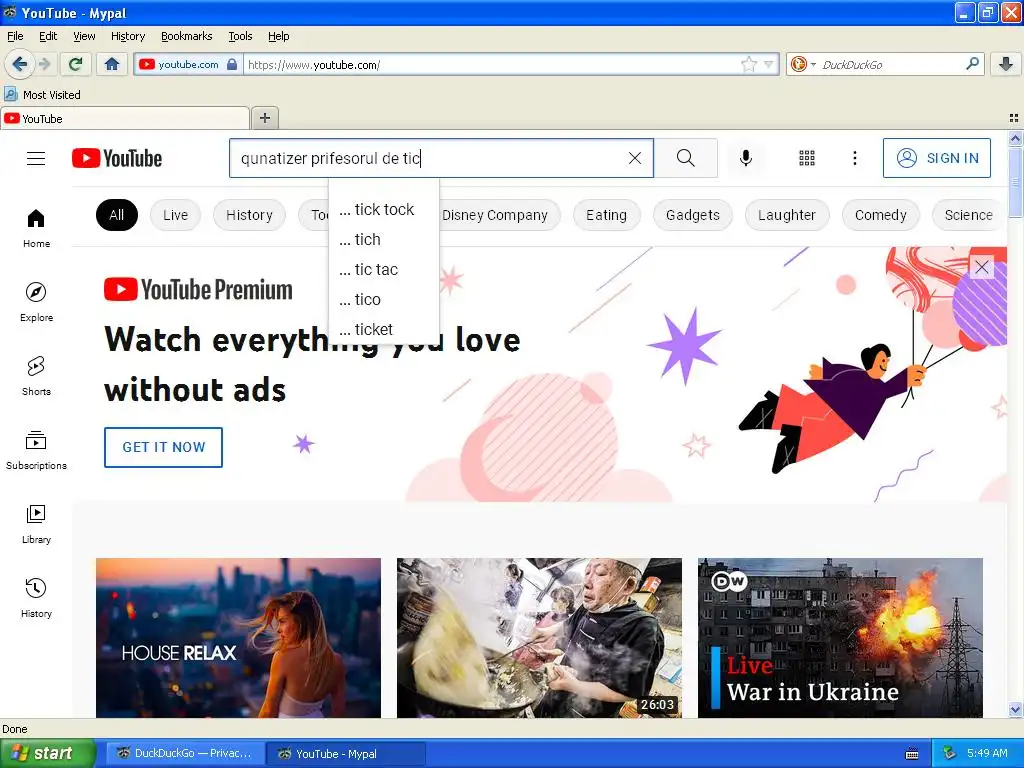Click the page scrollbar down arrow
This screenshot has width=1024, height=768.
coord(1015,709)
